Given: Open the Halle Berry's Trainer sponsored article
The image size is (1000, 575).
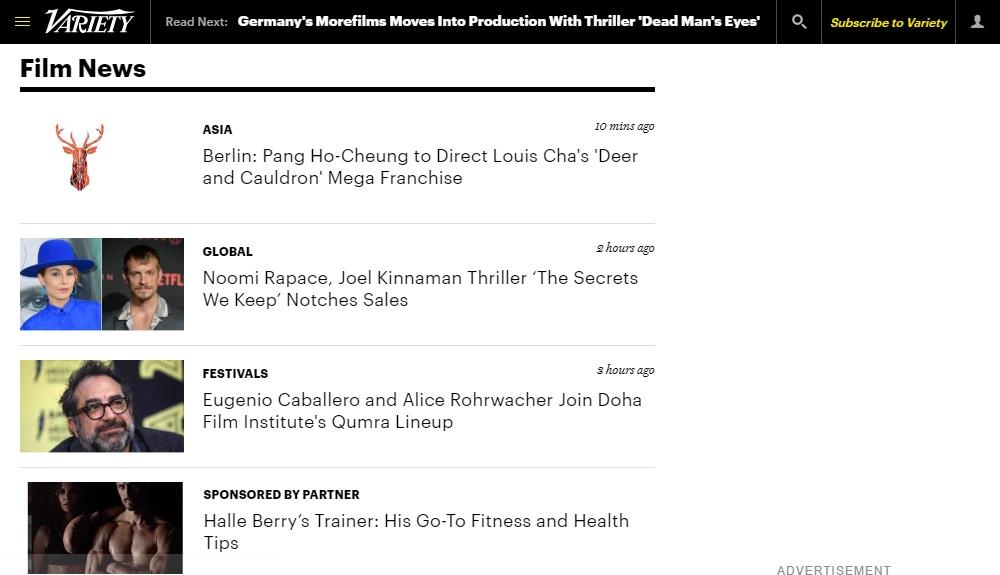Looking at the screenshot, I should pos(416,532).
